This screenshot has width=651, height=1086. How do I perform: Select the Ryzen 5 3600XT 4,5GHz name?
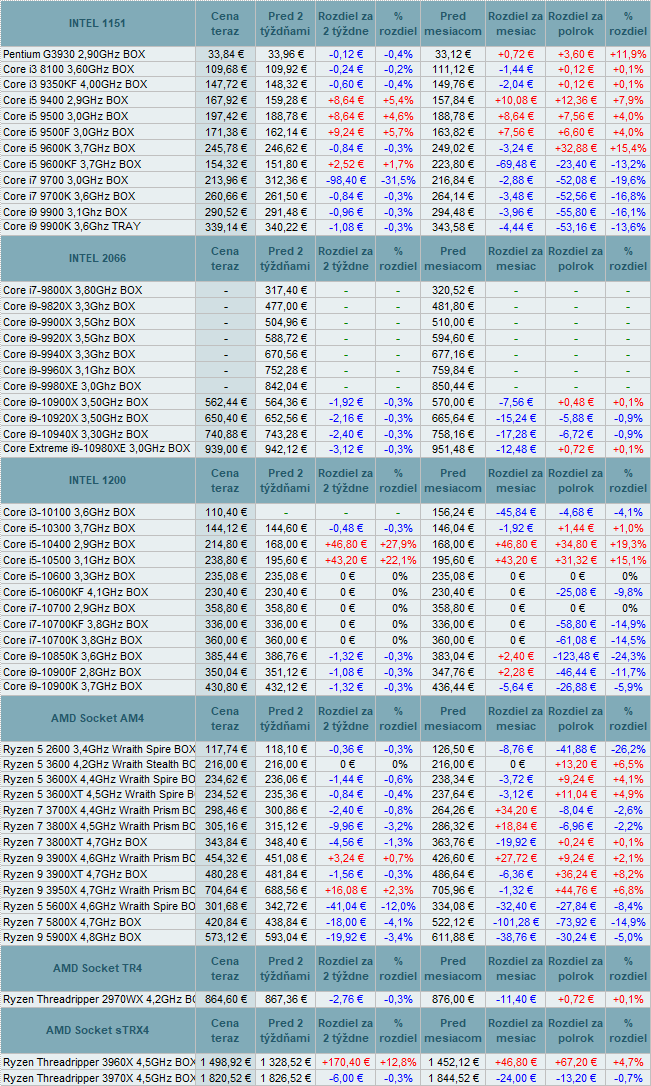pyautogui.click(x=99, y=794)
